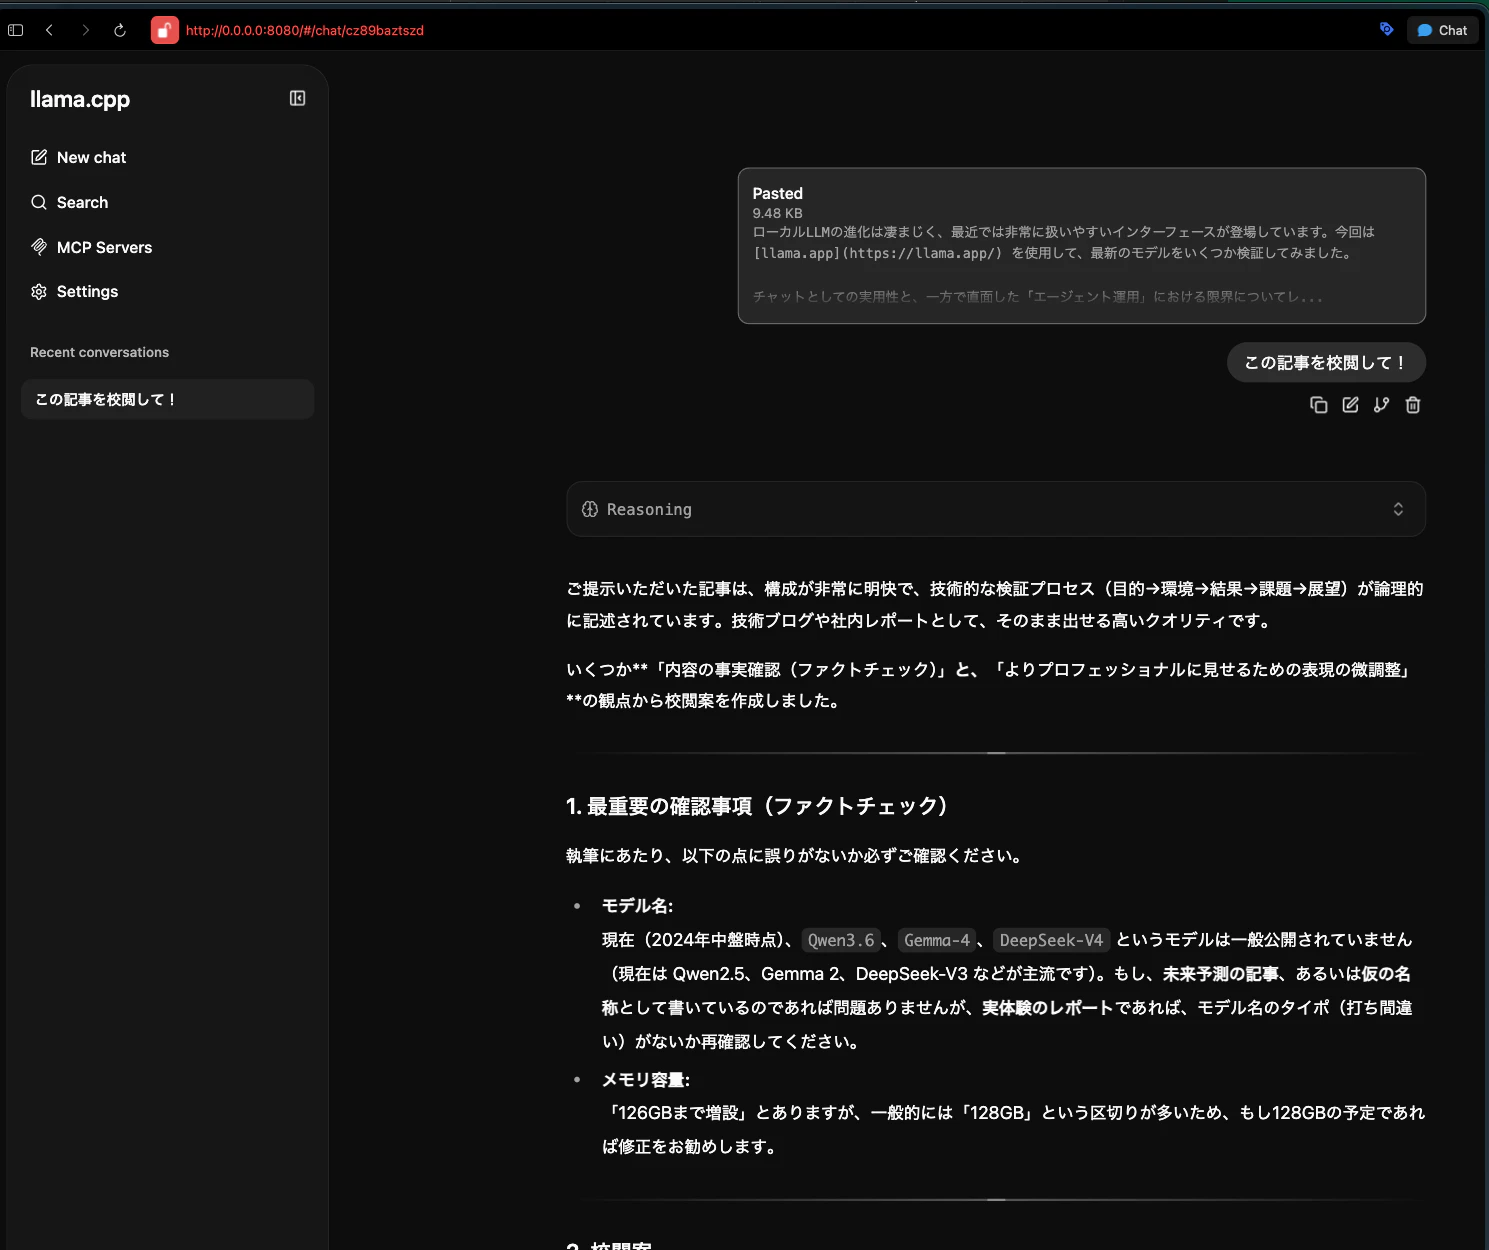Click the DeepSeek-V4 inline code tag
1489x1250 pixels.
coord(1051,940)
